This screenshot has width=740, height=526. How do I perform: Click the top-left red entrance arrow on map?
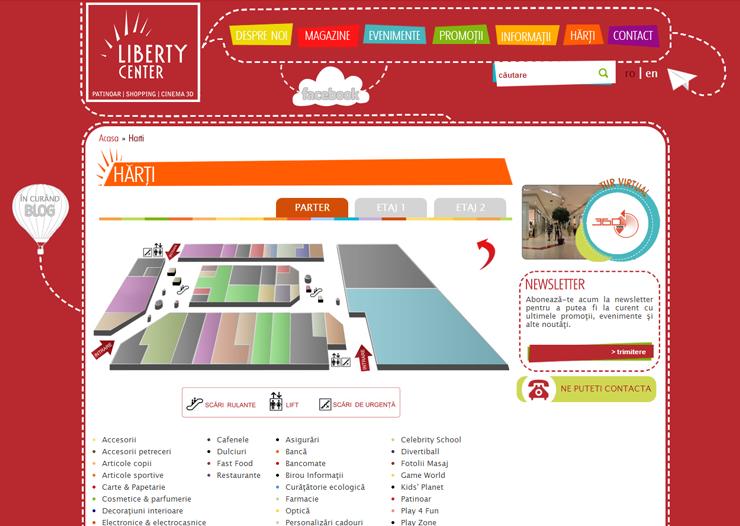pyautogui.click(x=173, y=251)
